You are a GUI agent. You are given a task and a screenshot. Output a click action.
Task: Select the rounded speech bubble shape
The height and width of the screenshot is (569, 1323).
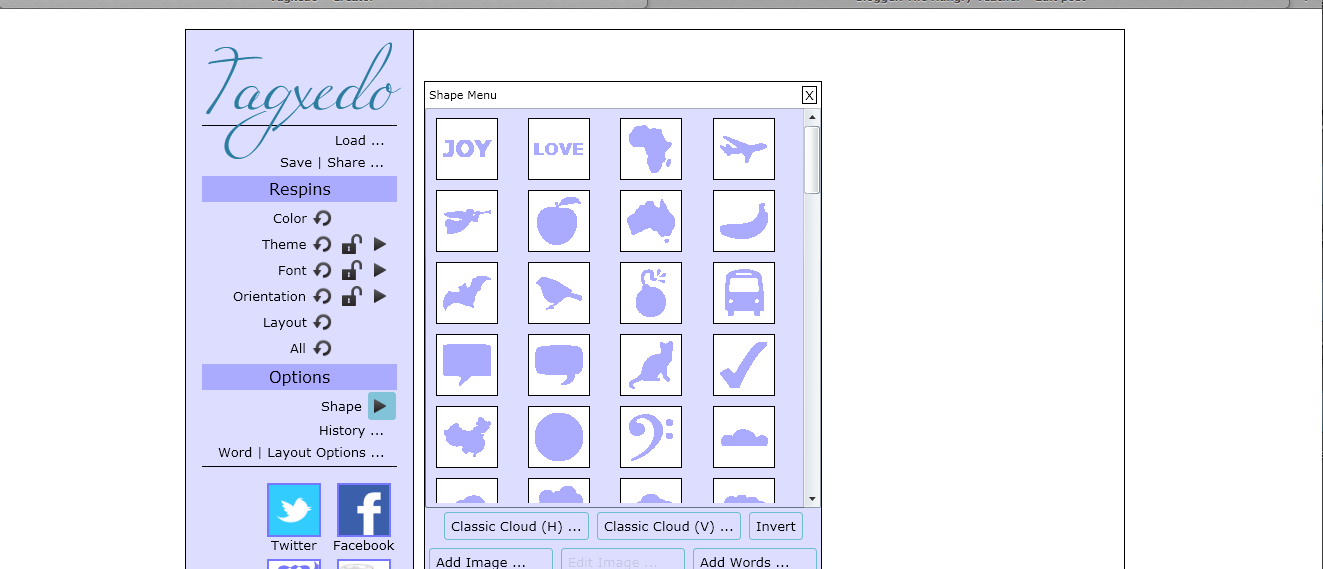(x=559, y=365)
